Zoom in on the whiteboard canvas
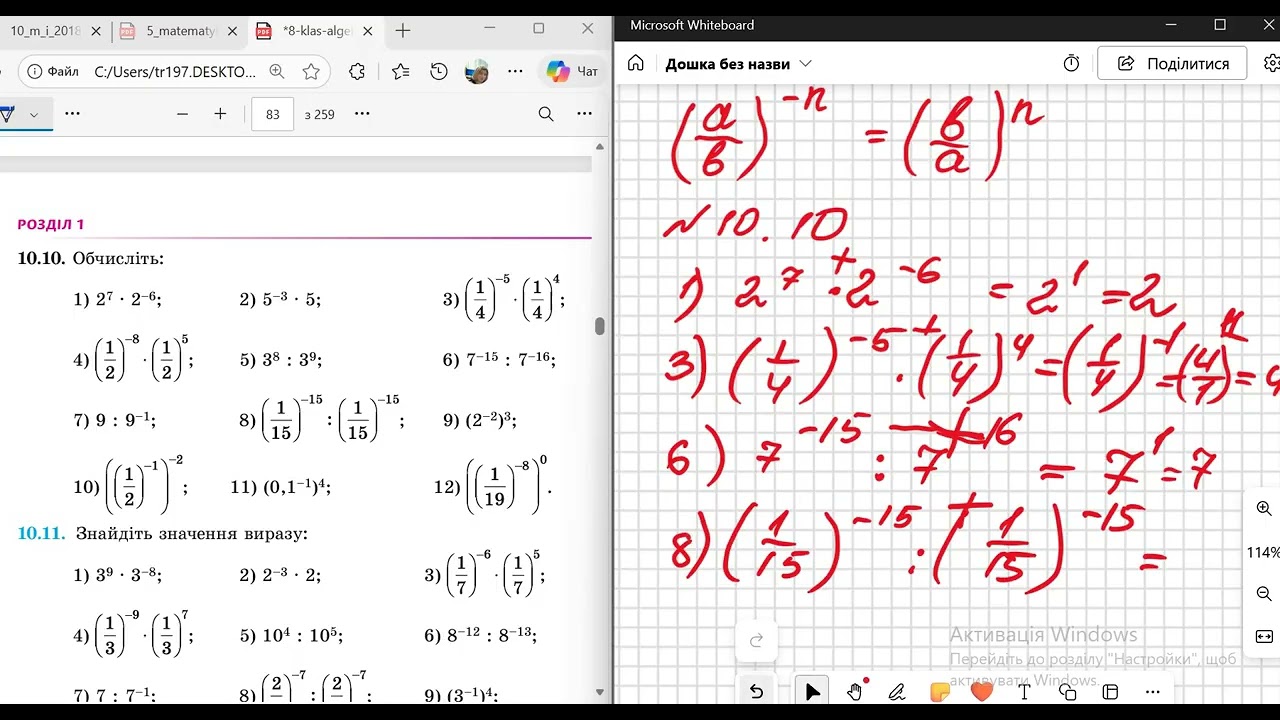Image resolution: width=1280 pixels, height=720 pixels. pyautogui.click(x=1264, y=508)
